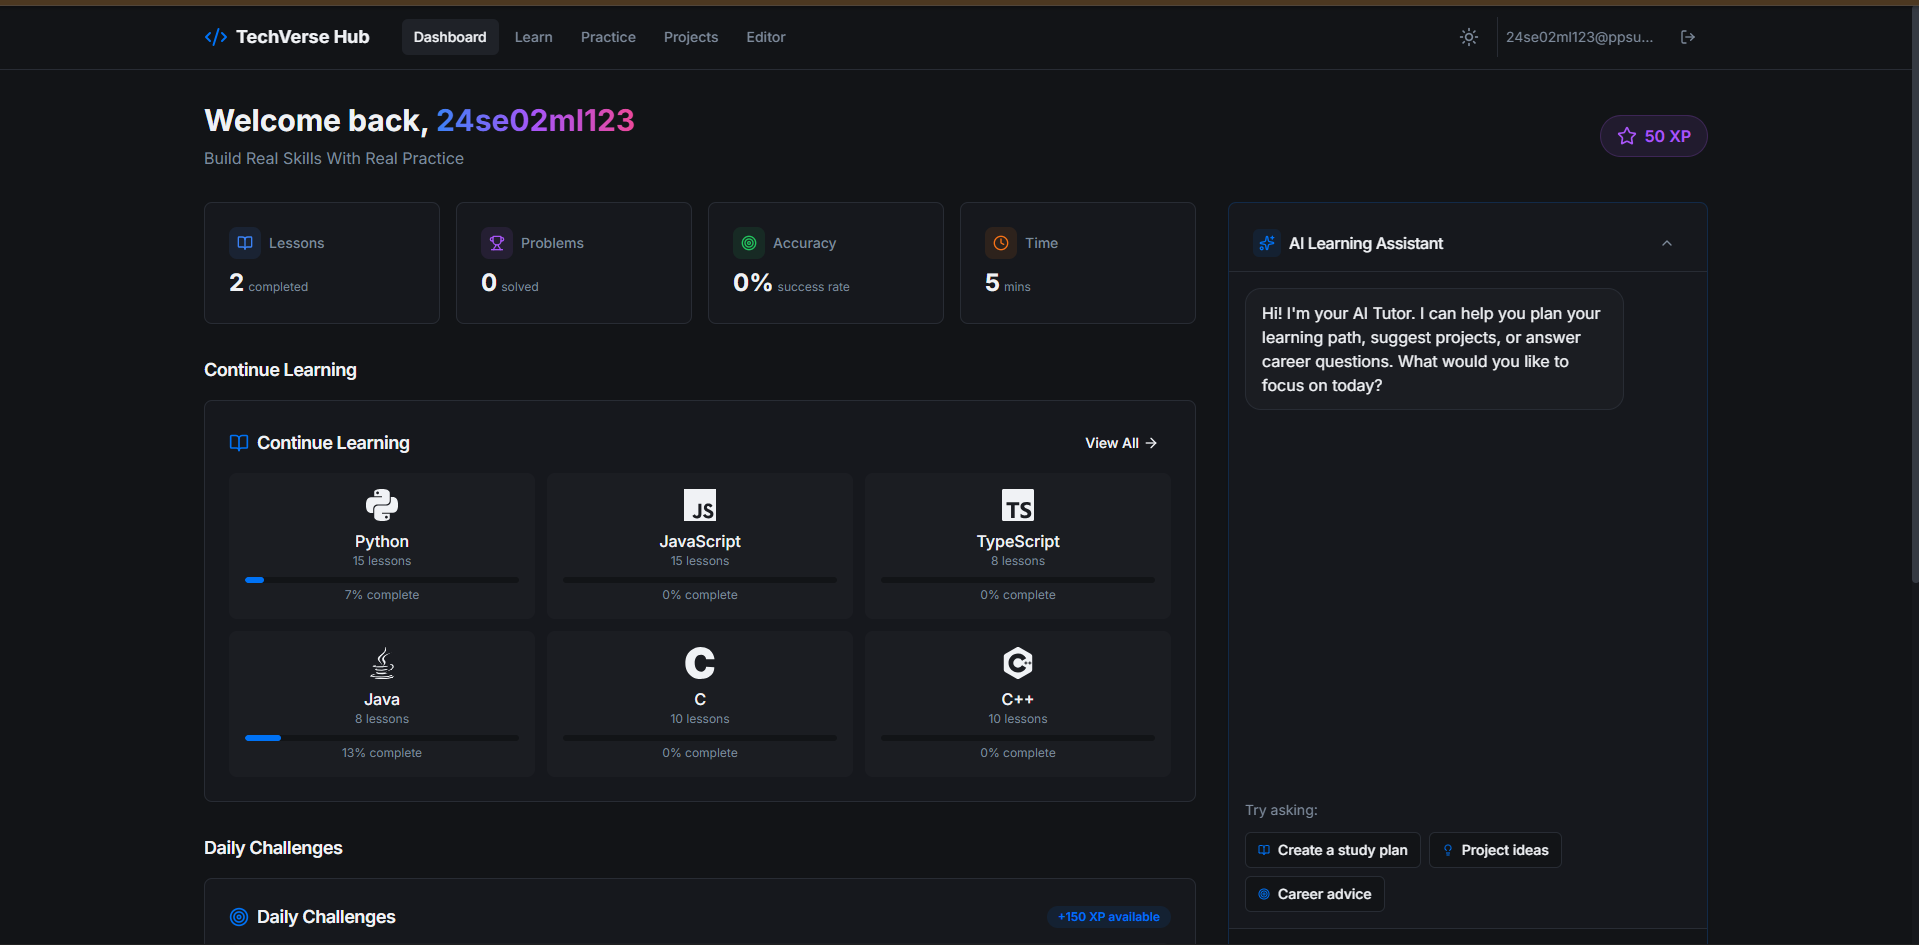The height and width of the screenshot is (945, 1919).
Task: Log out using the sign-out icon
Action: [x=1687, y=37]
